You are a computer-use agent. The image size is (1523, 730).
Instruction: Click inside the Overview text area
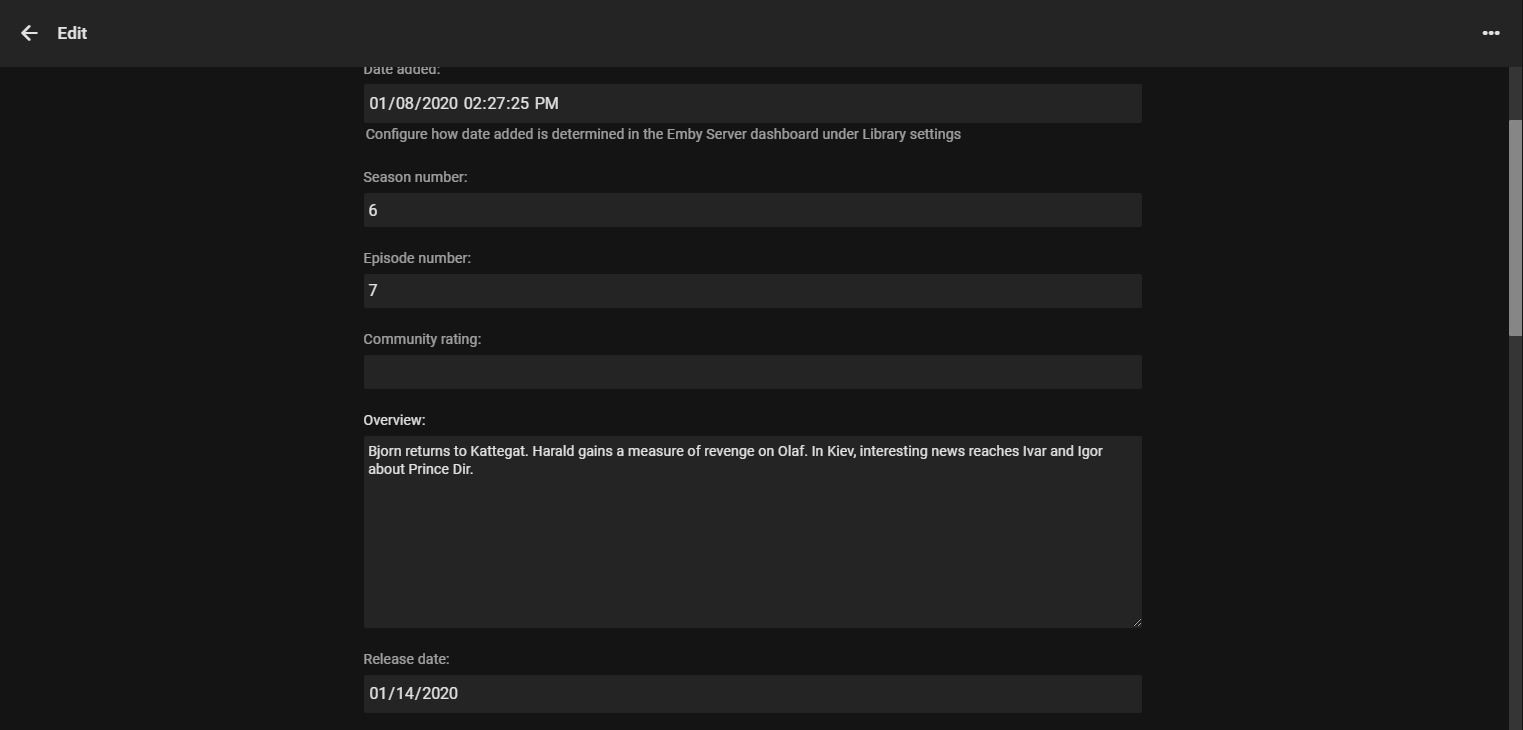coord(752,530)
